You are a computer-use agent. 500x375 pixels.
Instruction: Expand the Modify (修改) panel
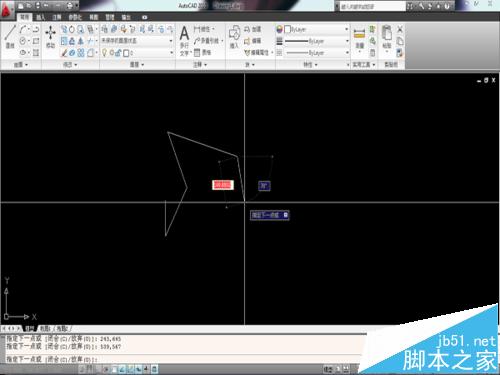point(70,65)
